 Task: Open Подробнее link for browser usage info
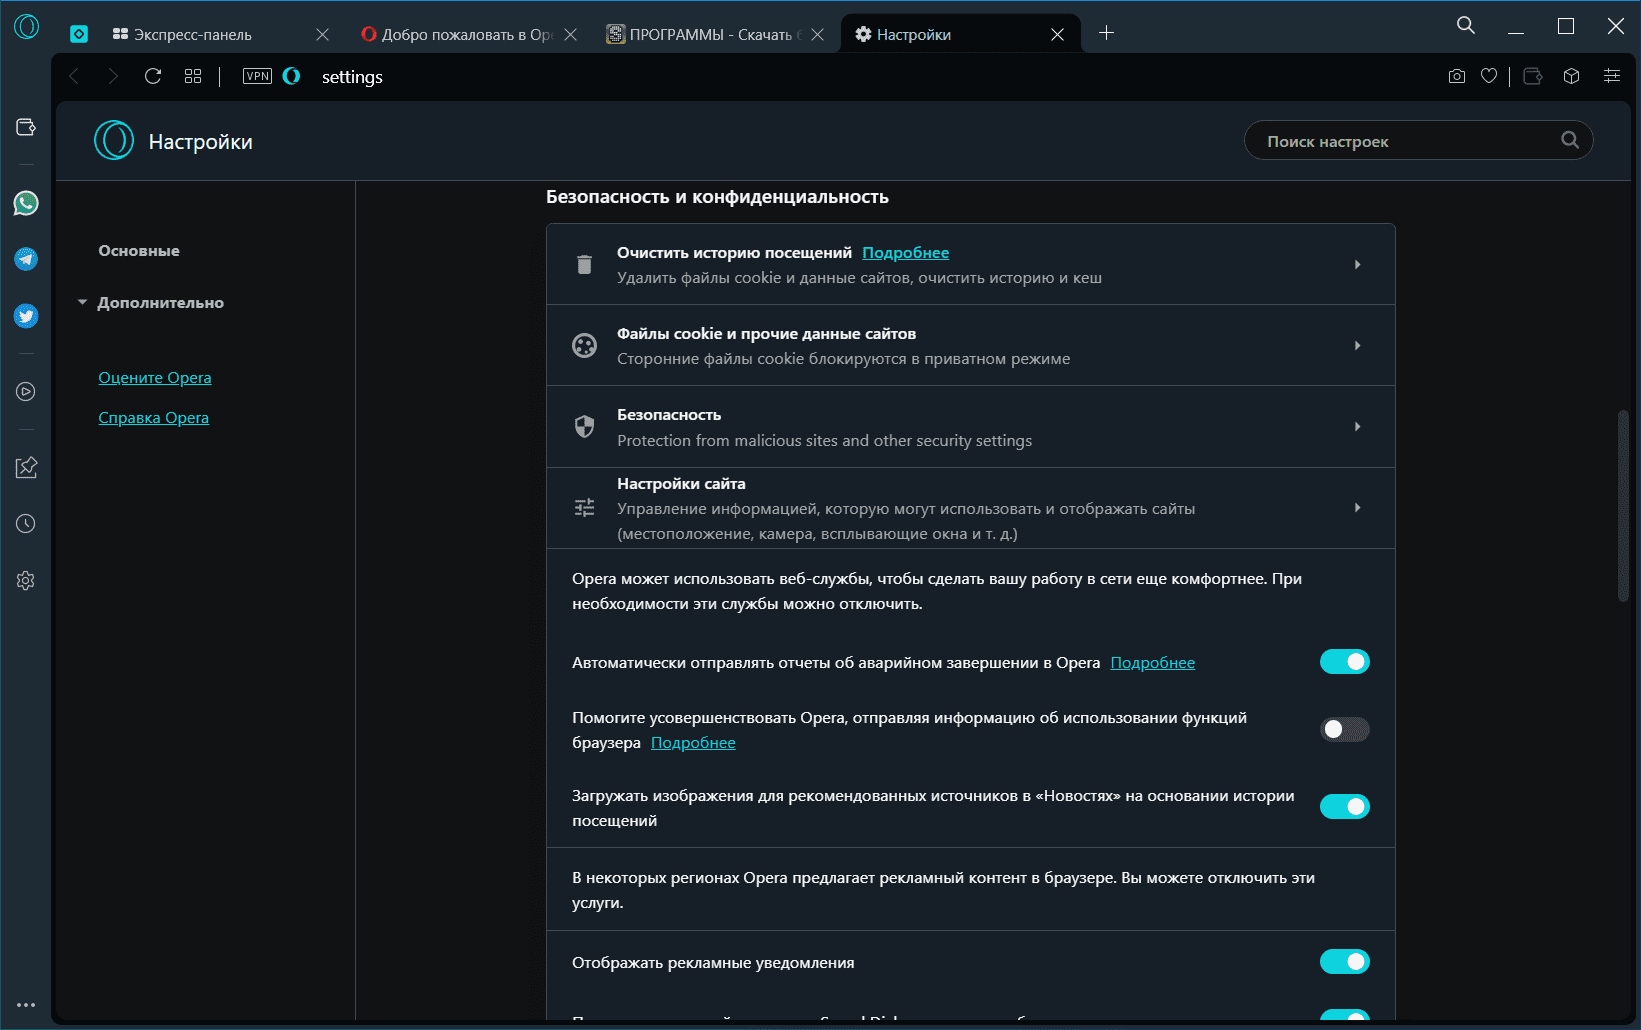pyautogui.click(x=693, y=743)
